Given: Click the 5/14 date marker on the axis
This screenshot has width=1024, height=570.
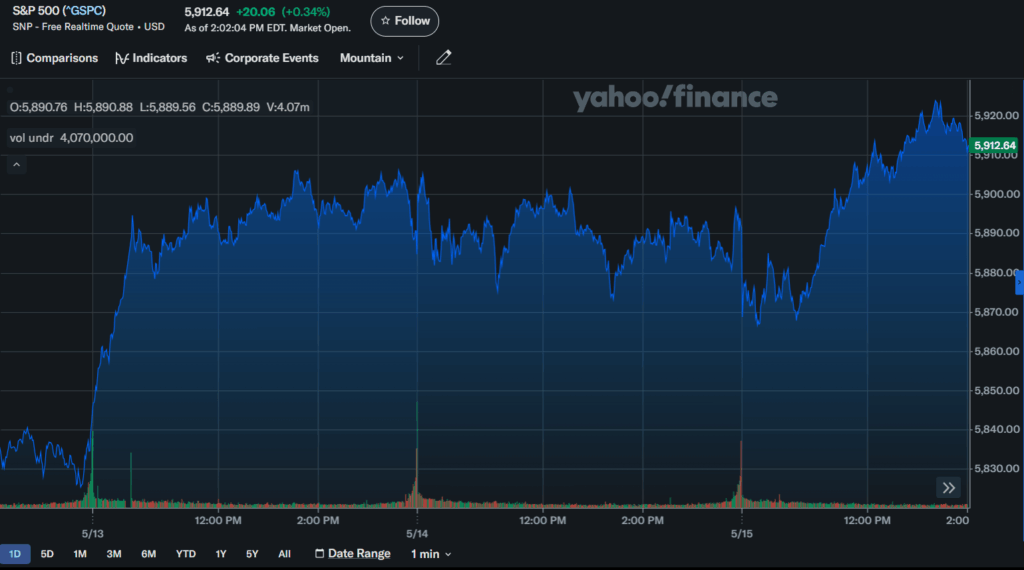Looking at the screenshot, I should click(417, 533).
